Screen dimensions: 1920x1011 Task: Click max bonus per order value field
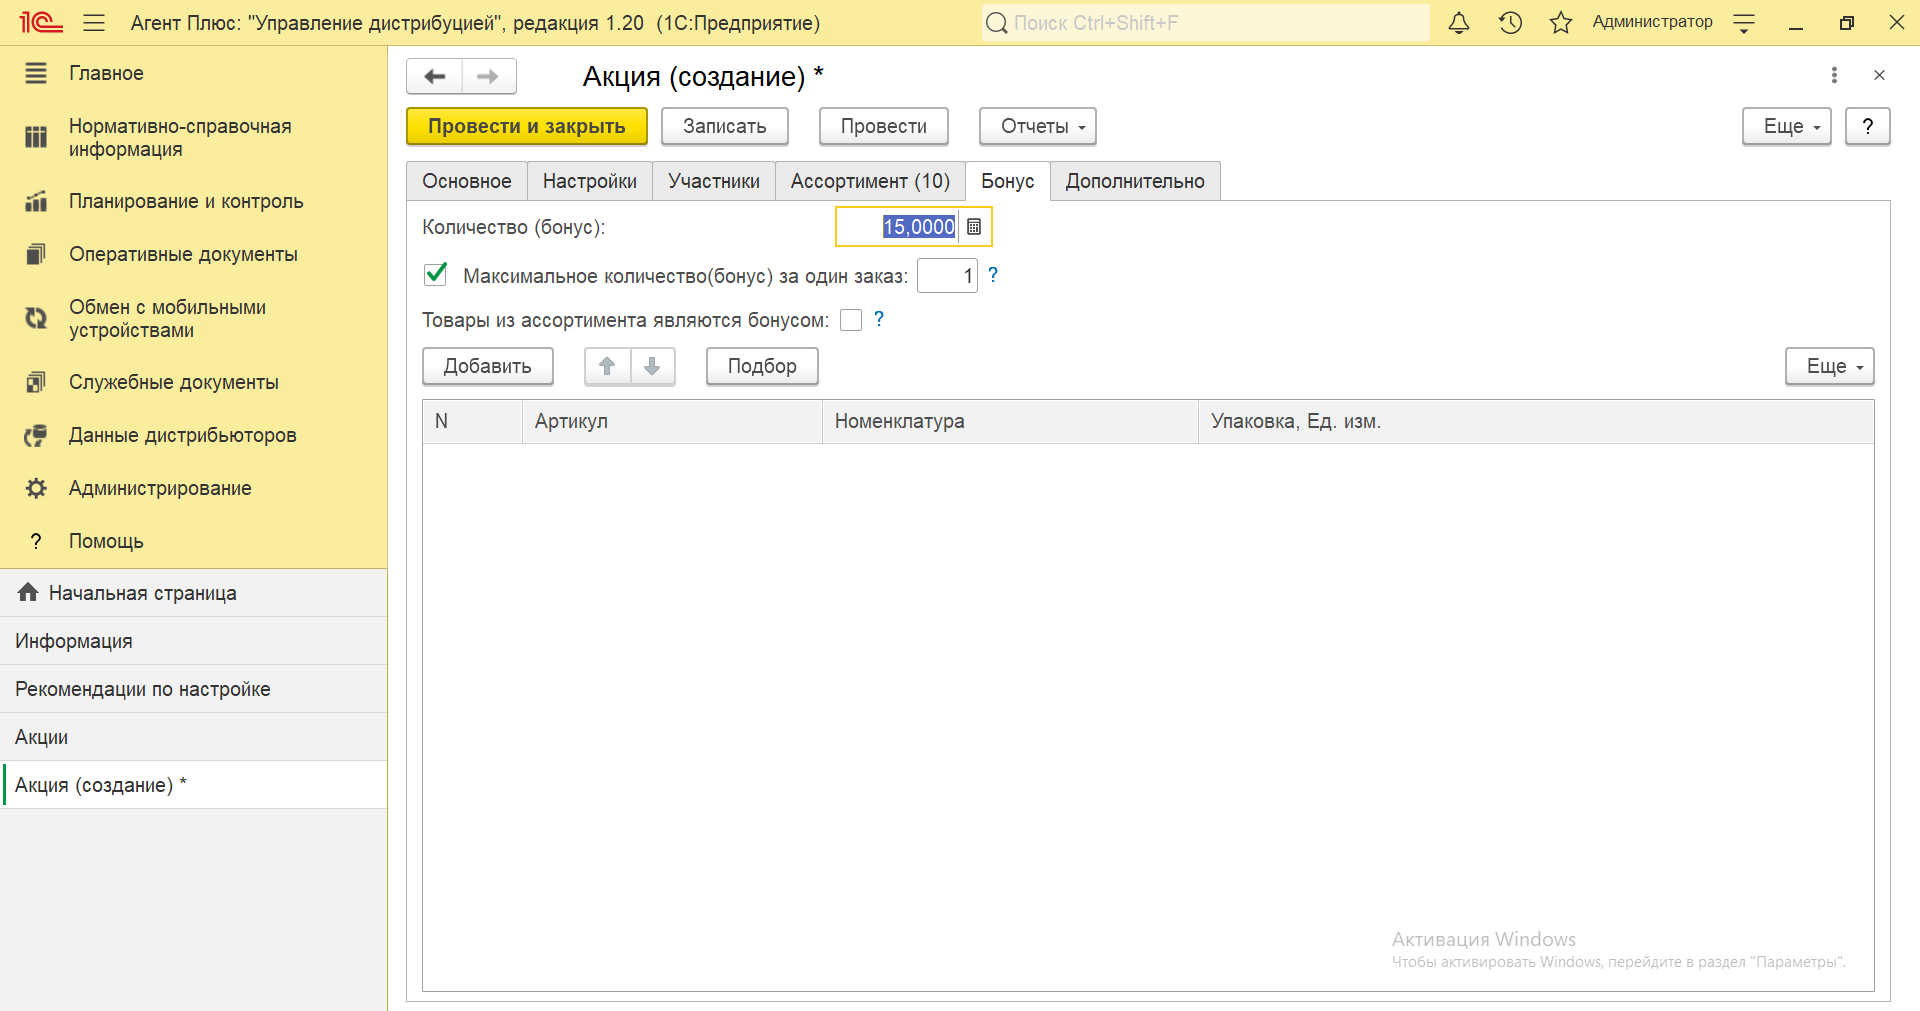click(x=947, y=276)
